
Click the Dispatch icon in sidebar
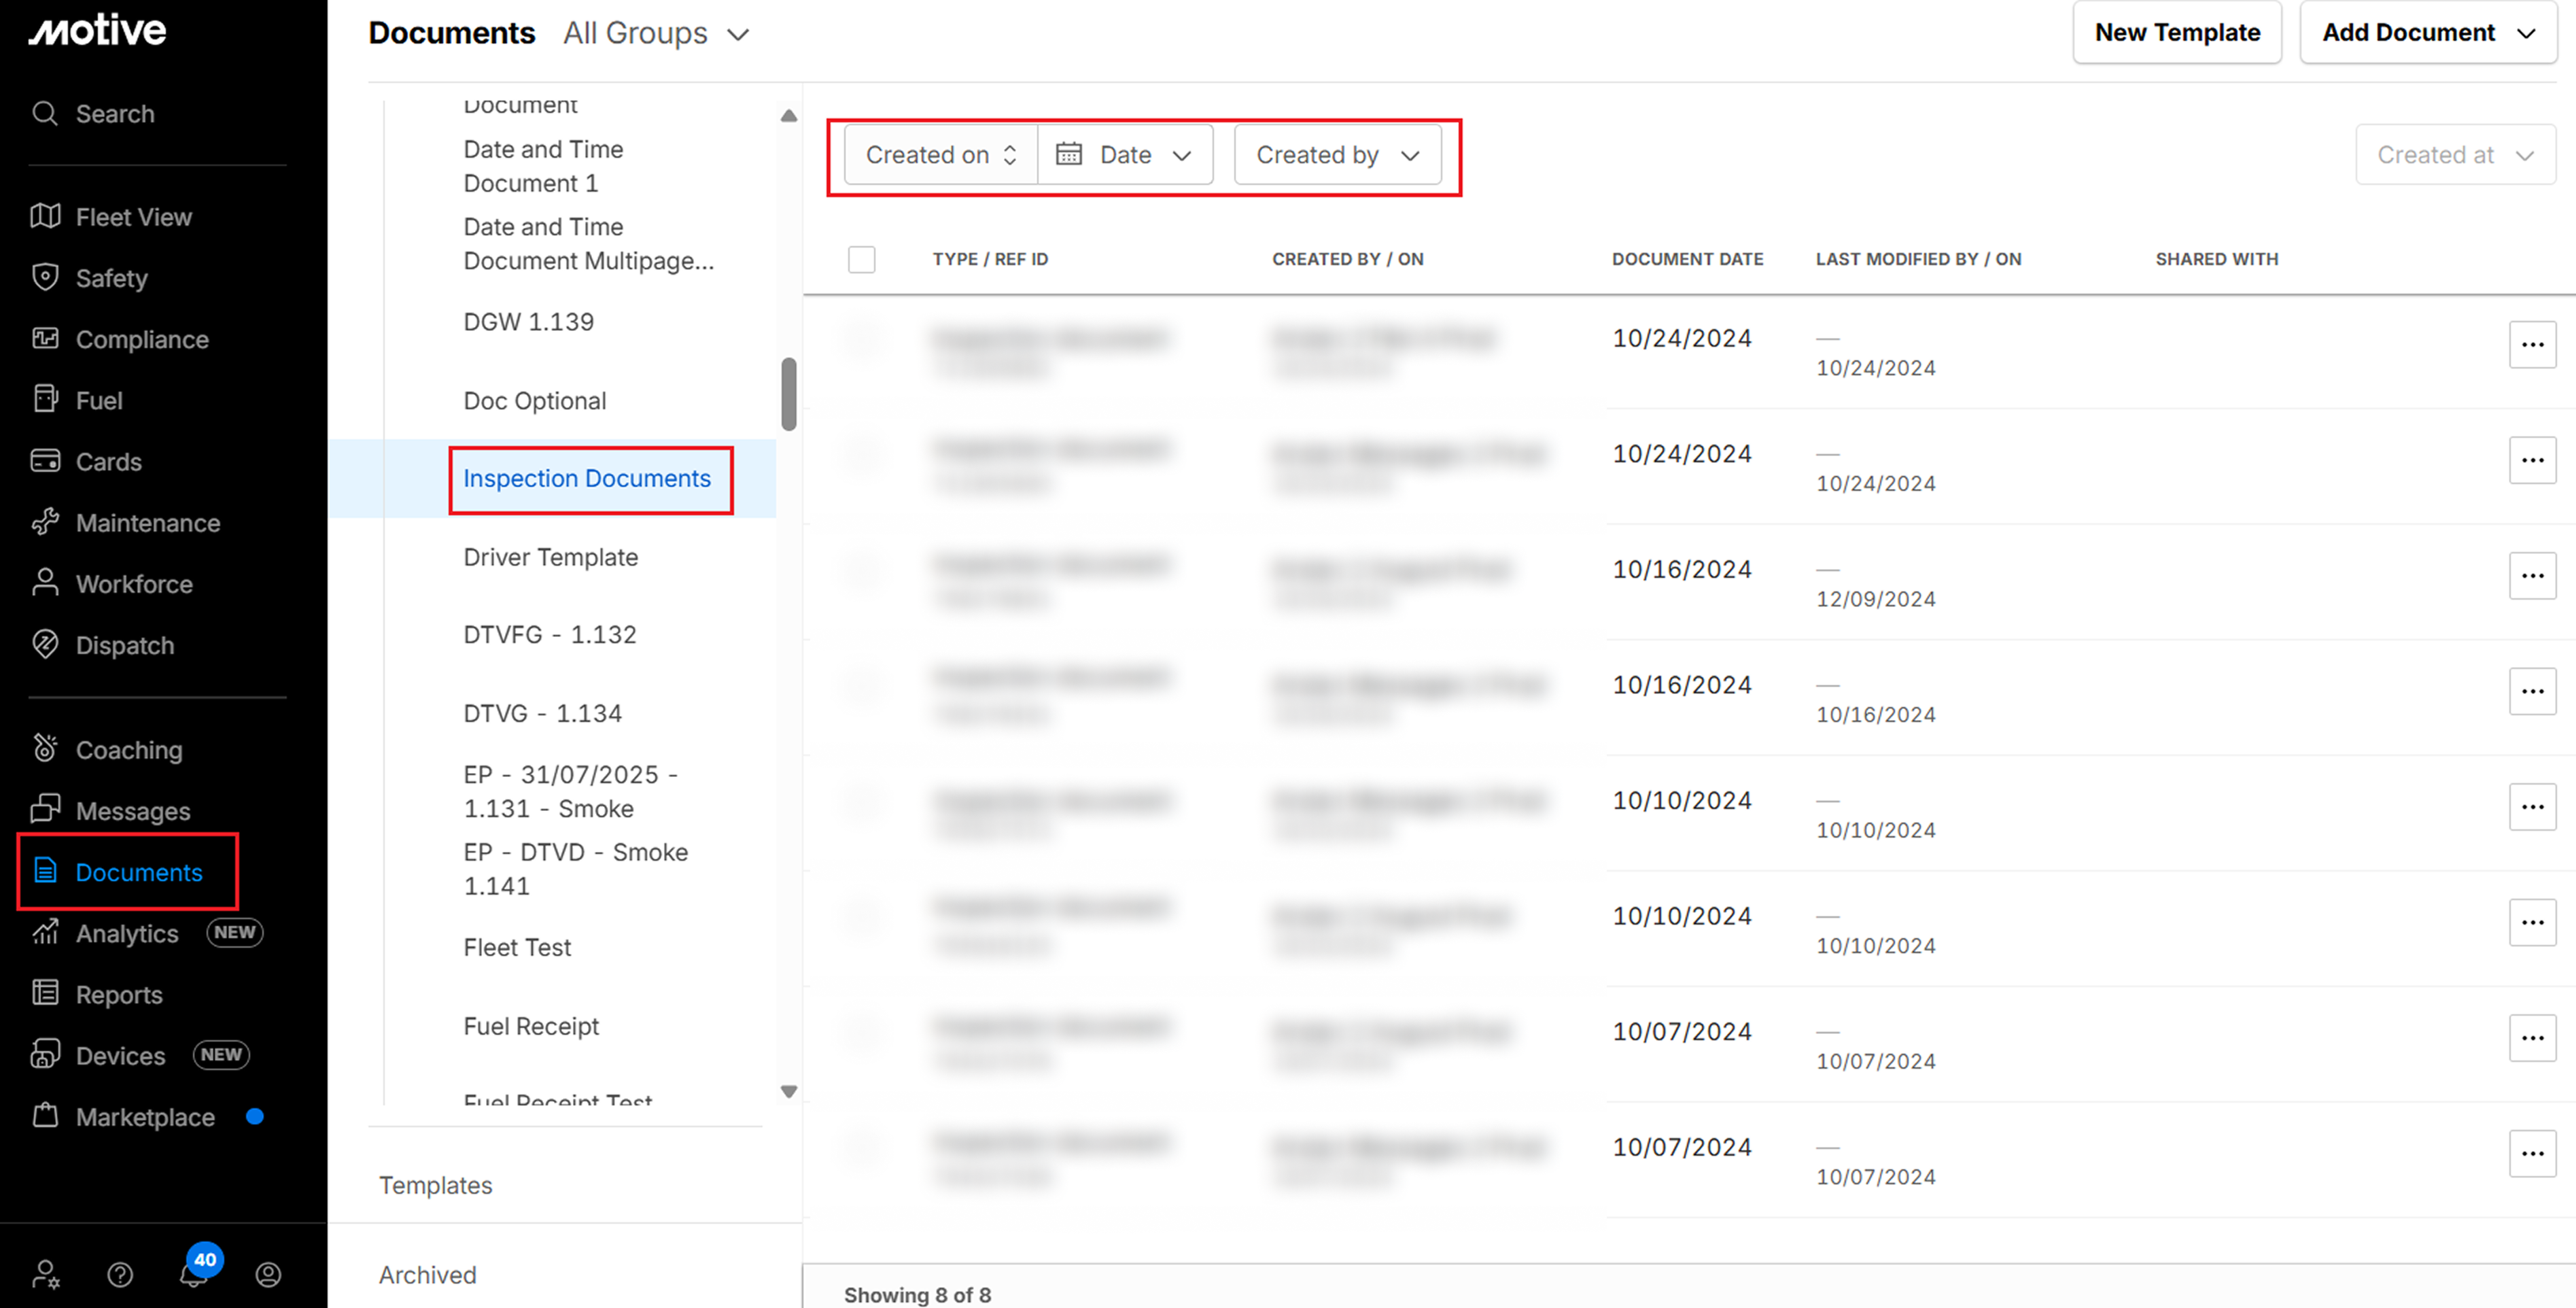(x=45, y=644)
